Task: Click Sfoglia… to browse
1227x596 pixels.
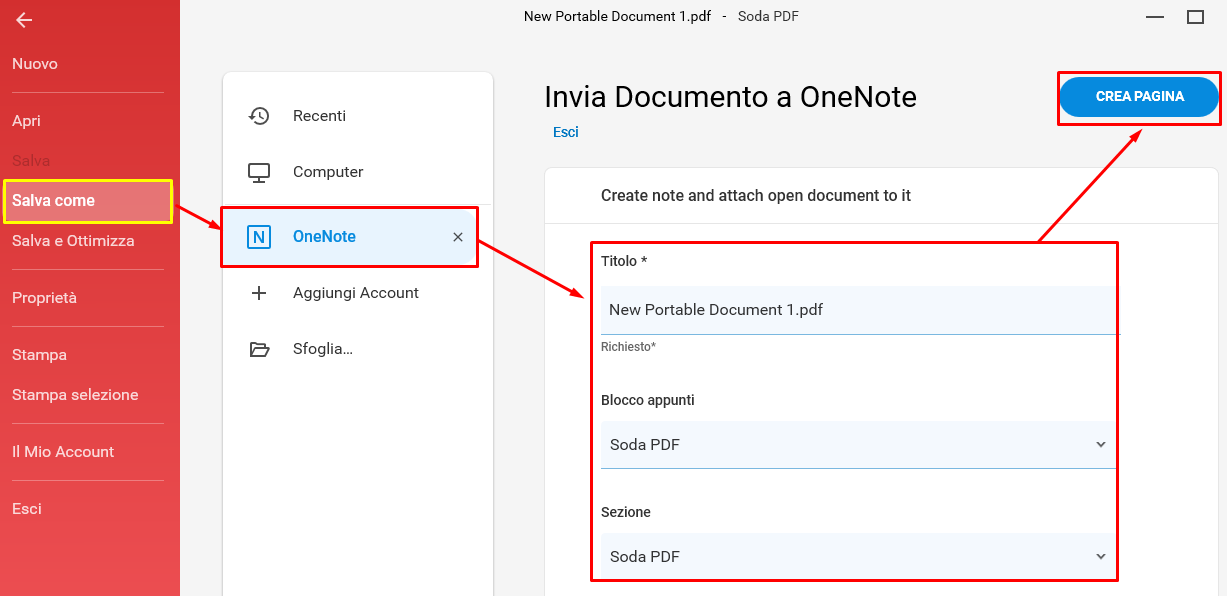Action: pos(323,349)
